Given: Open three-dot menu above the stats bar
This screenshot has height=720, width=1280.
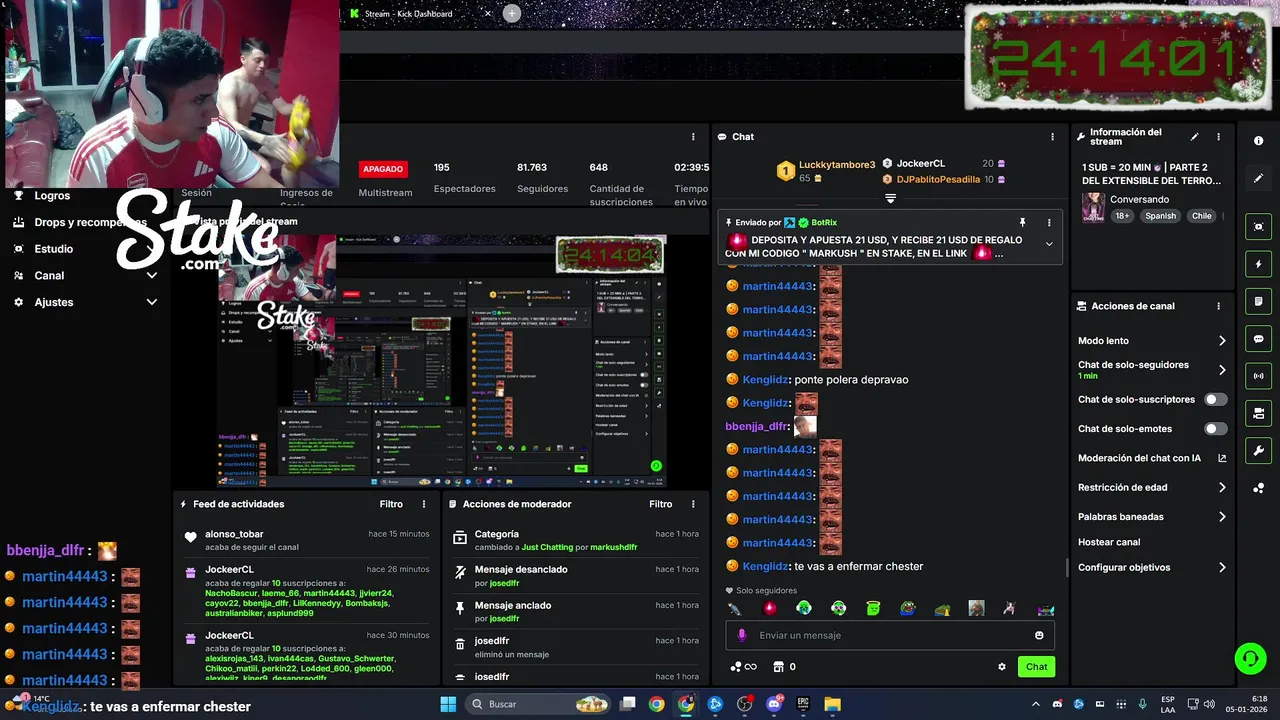Looking at the screenshot, I should click(x=693, y=137).
